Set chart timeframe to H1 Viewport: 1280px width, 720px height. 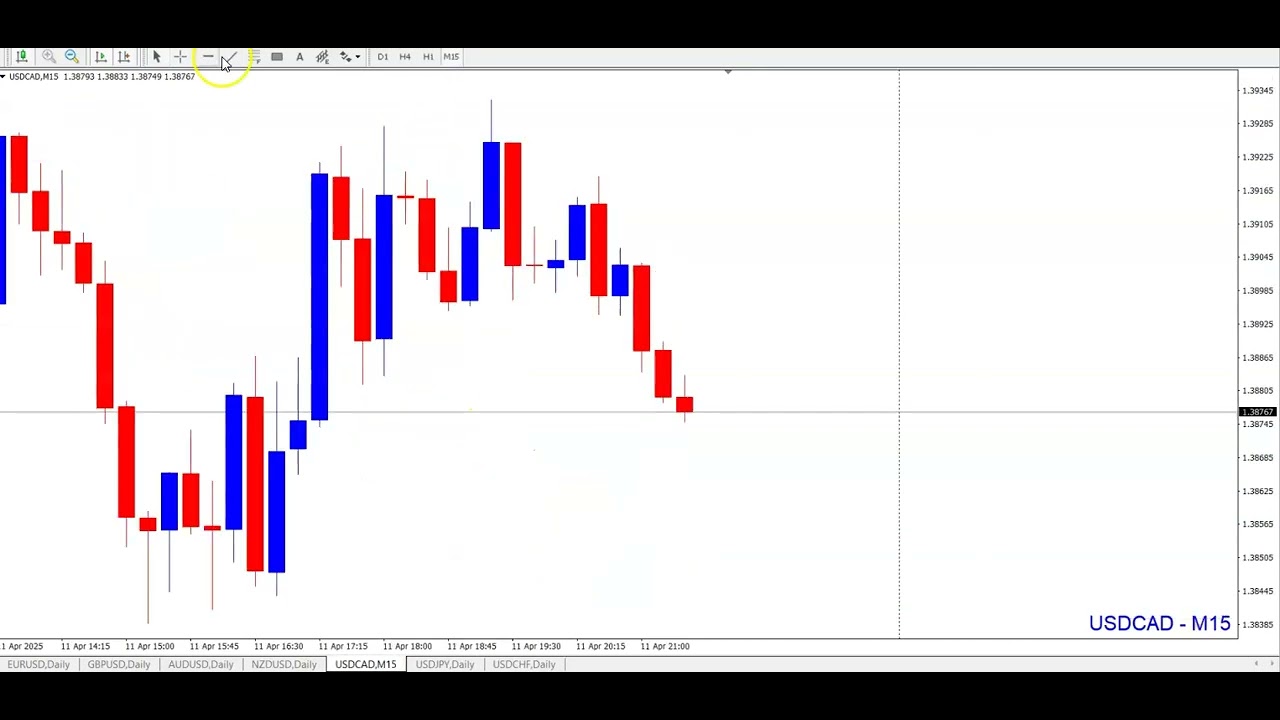coord(428,57)
